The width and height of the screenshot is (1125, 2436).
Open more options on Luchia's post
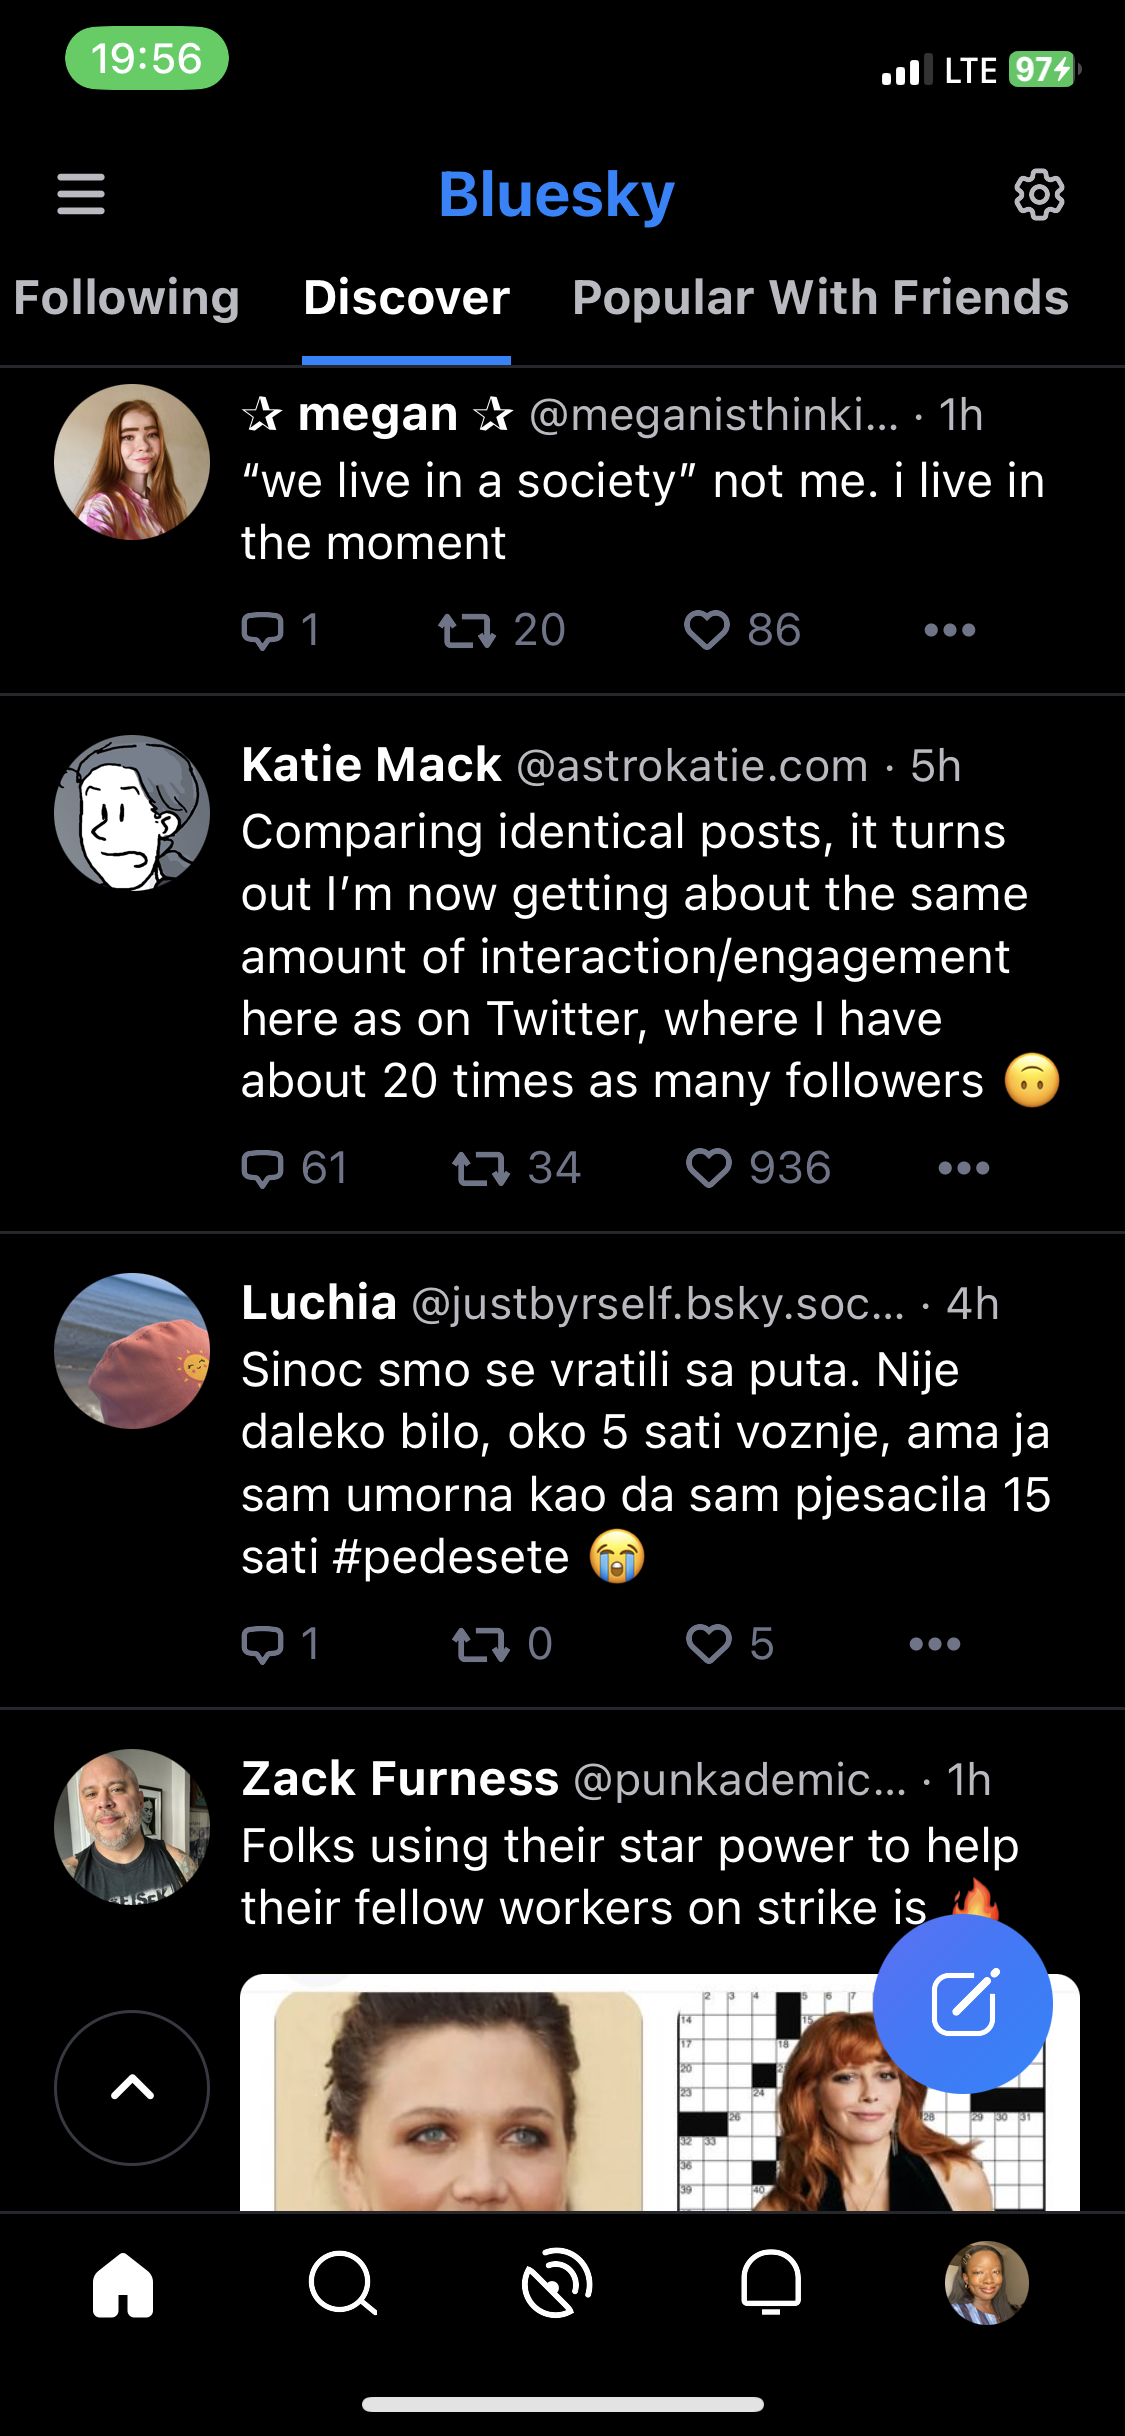[x=934, y=1644]
